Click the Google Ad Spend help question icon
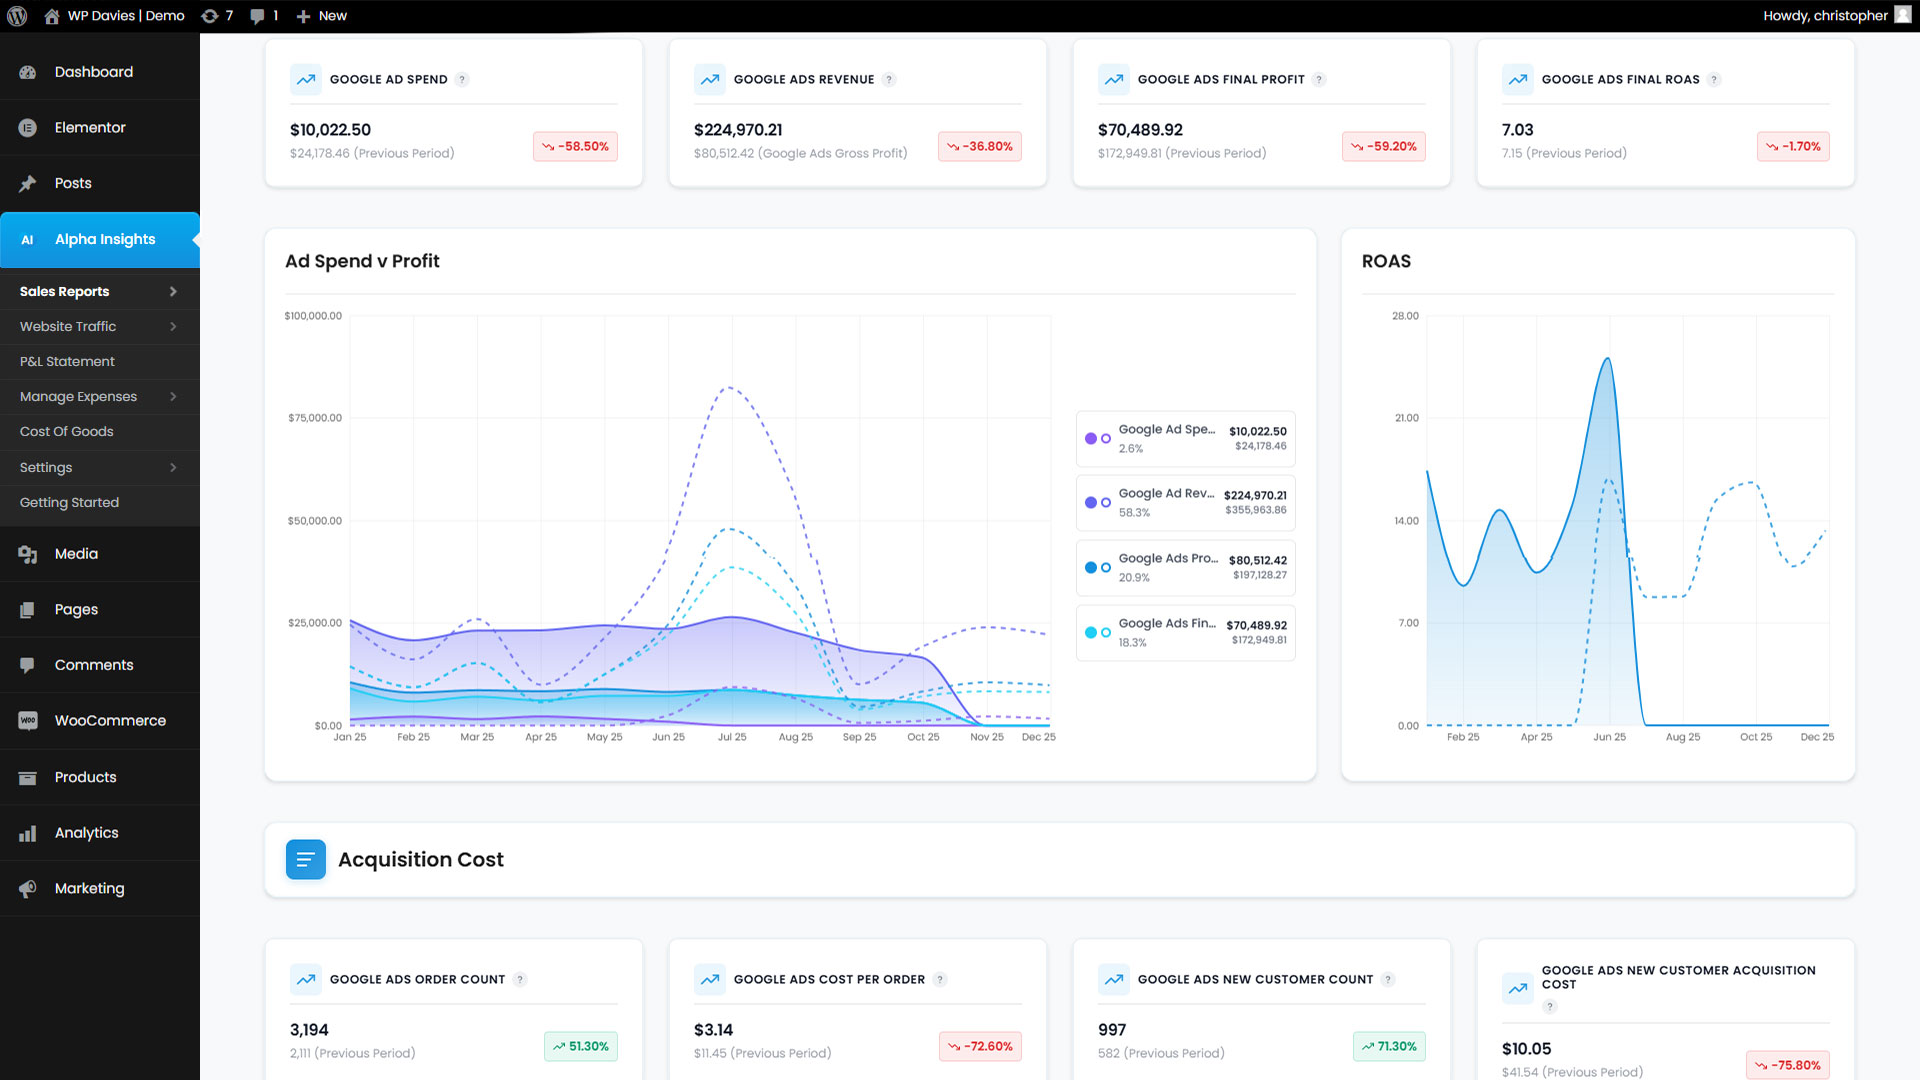The height and width of the screenshot is (1080, 1920). tap(462, 80)
